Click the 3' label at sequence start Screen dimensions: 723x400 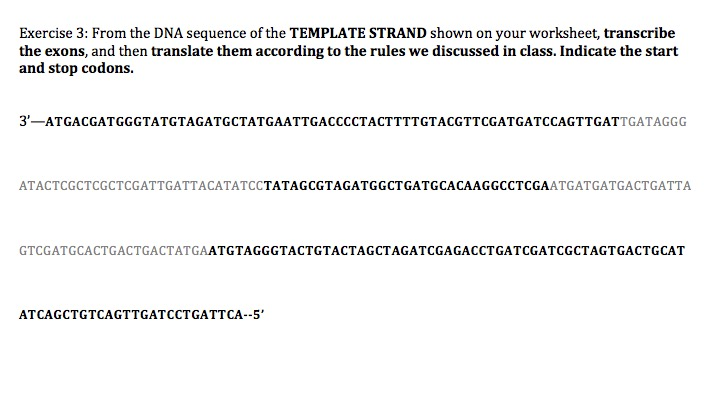tap(25, 121)
